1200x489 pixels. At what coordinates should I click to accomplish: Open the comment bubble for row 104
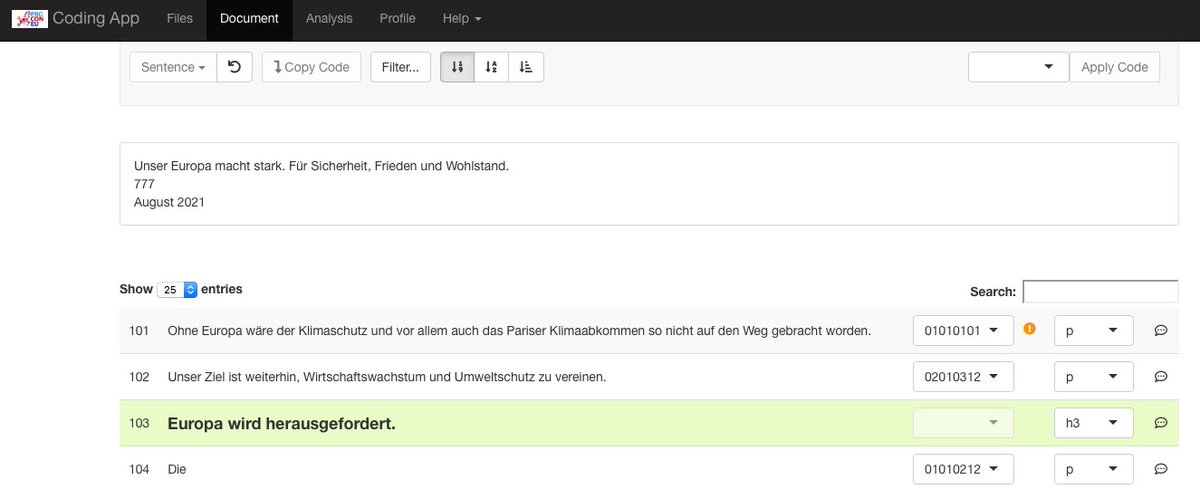coord(1161,469)
